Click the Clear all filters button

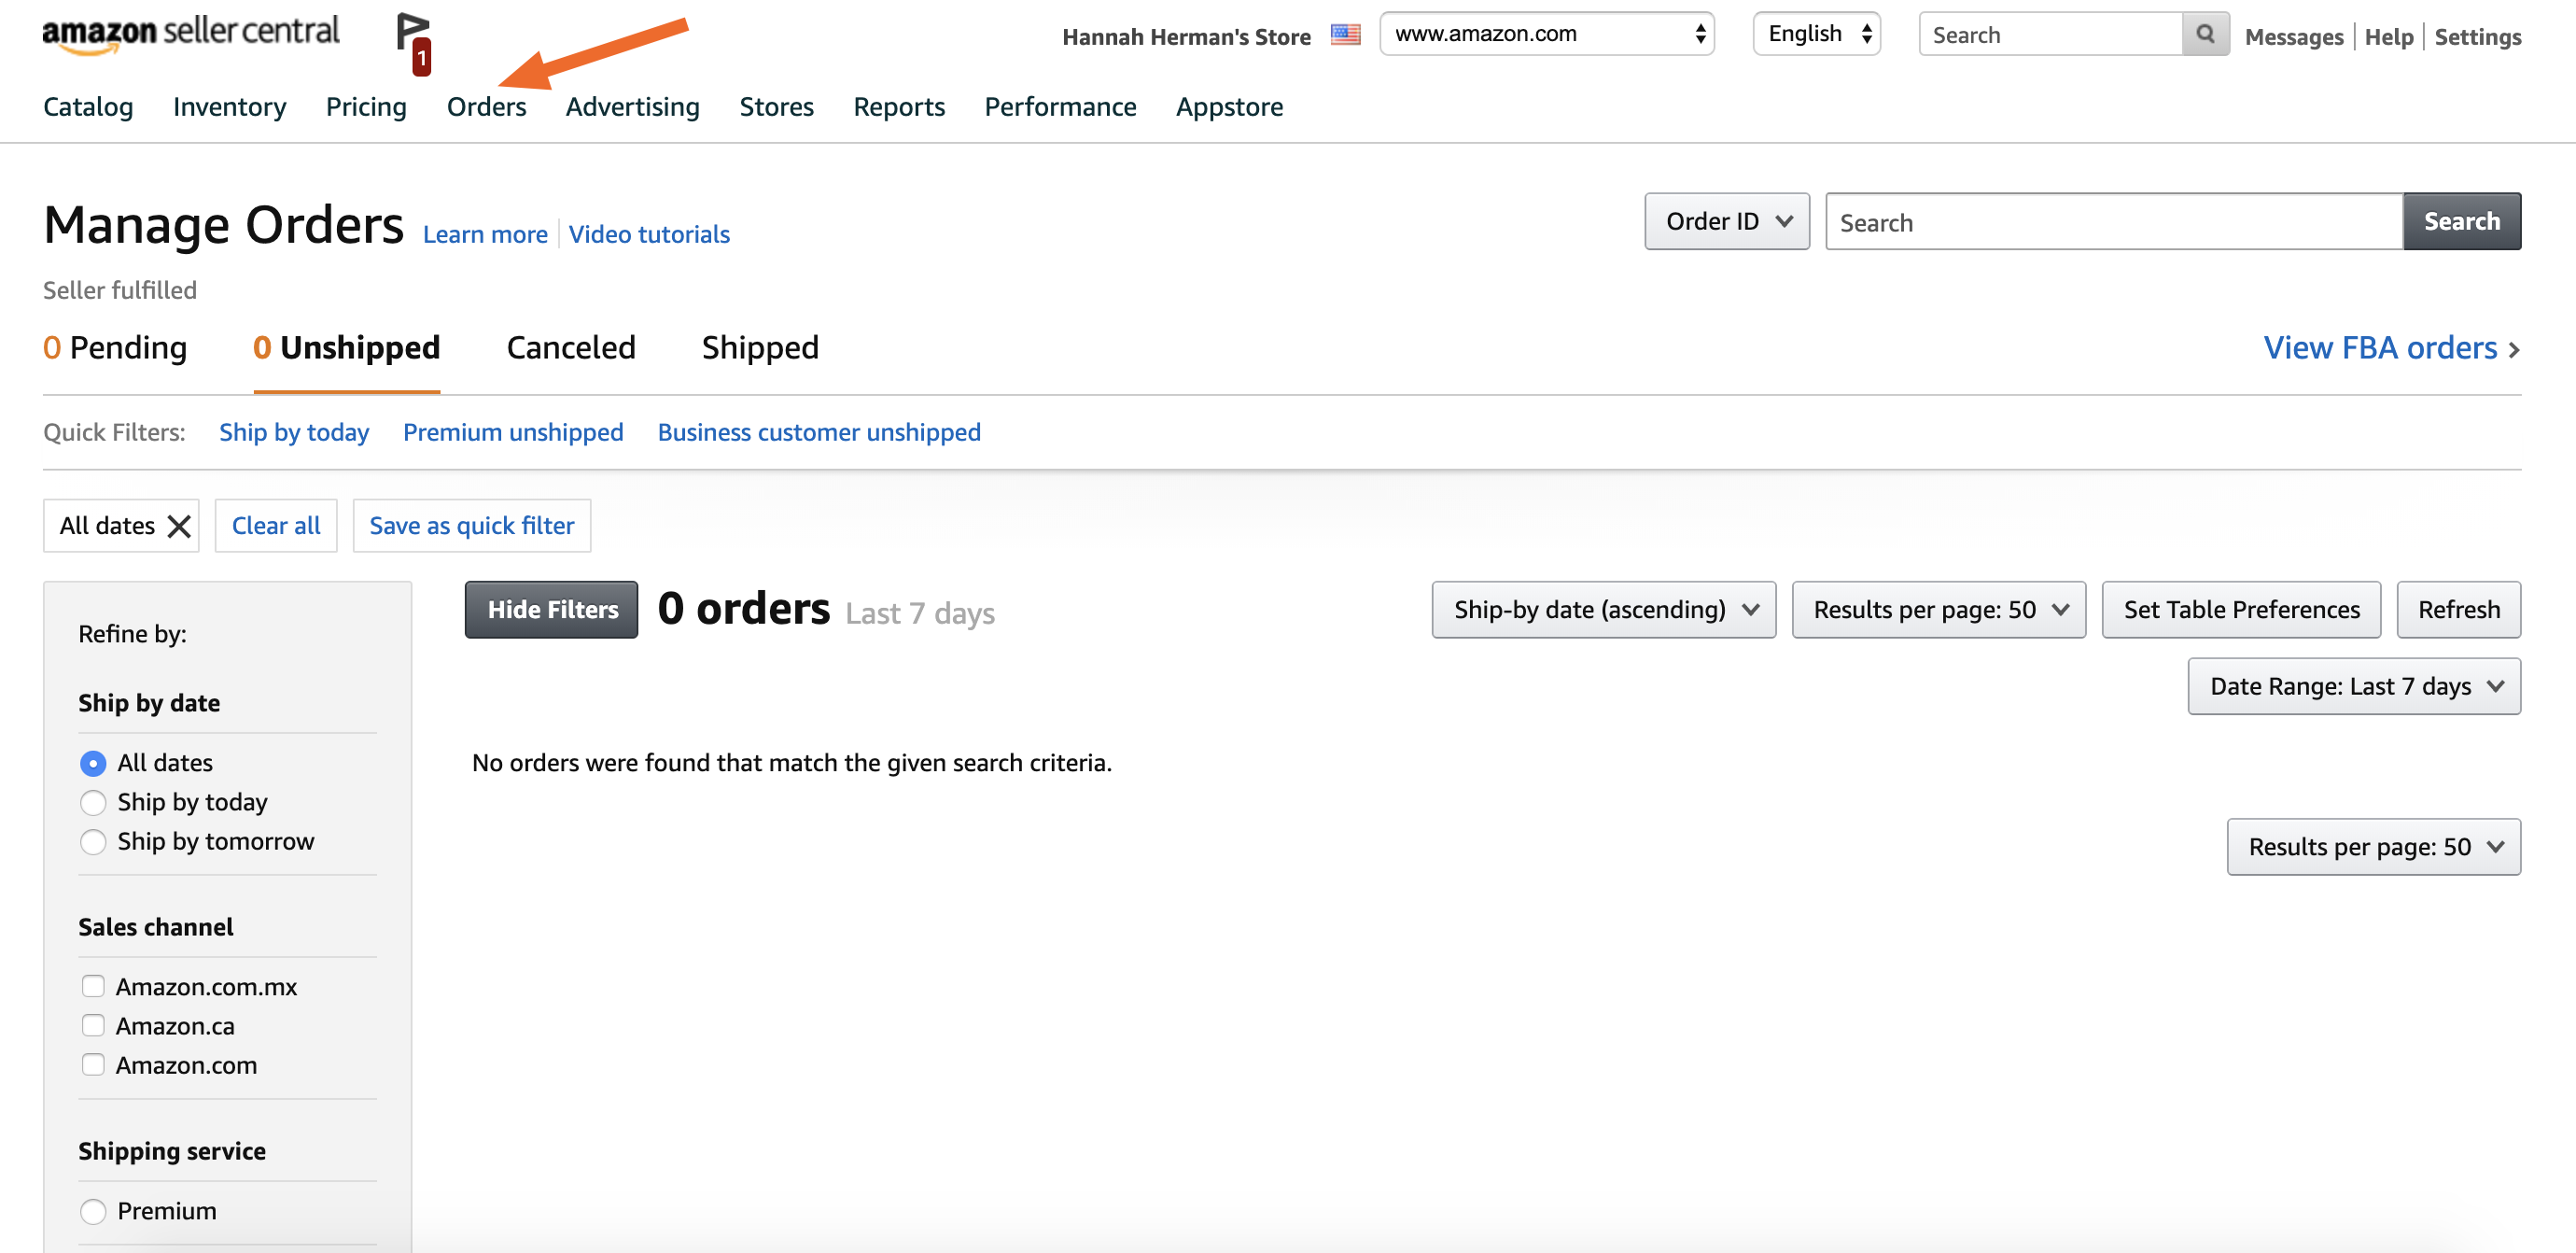pos(276,526)
